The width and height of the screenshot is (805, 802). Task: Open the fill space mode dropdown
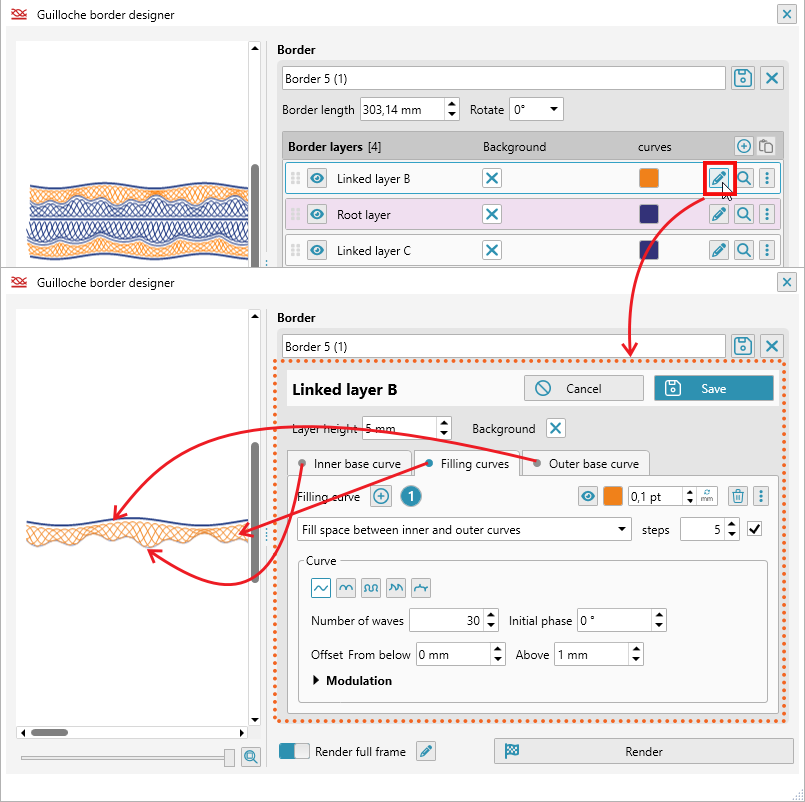(x=464, y=529)
